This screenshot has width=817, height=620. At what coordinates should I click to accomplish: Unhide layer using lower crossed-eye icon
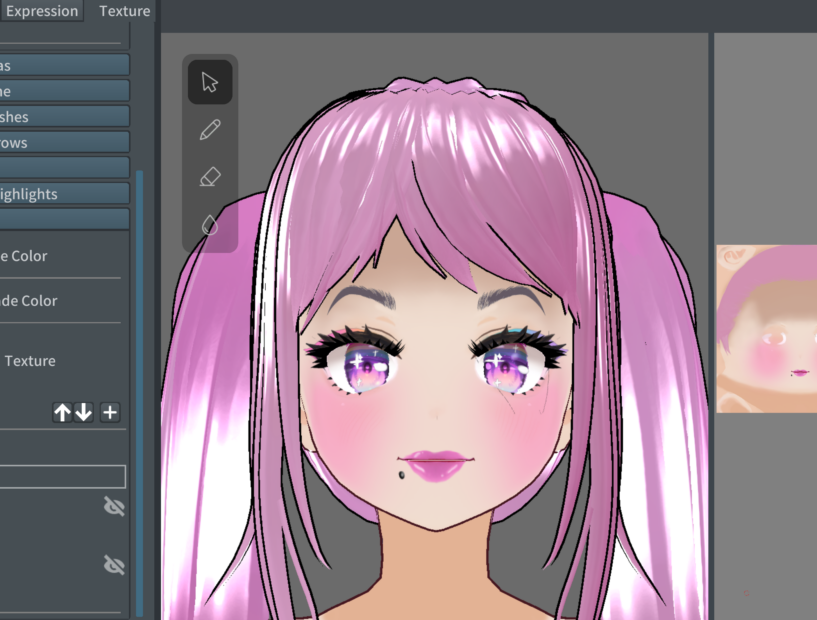[114, 565]
